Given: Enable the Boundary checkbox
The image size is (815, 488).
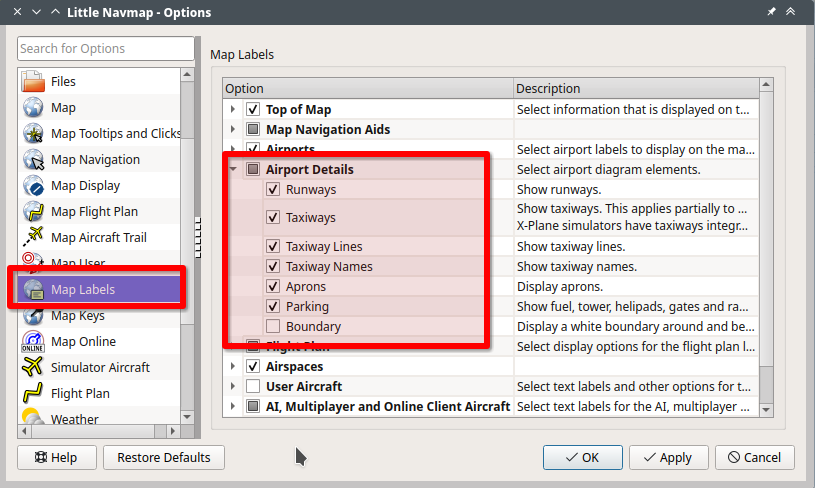Looking at the screenshot, I should [273, 326].
